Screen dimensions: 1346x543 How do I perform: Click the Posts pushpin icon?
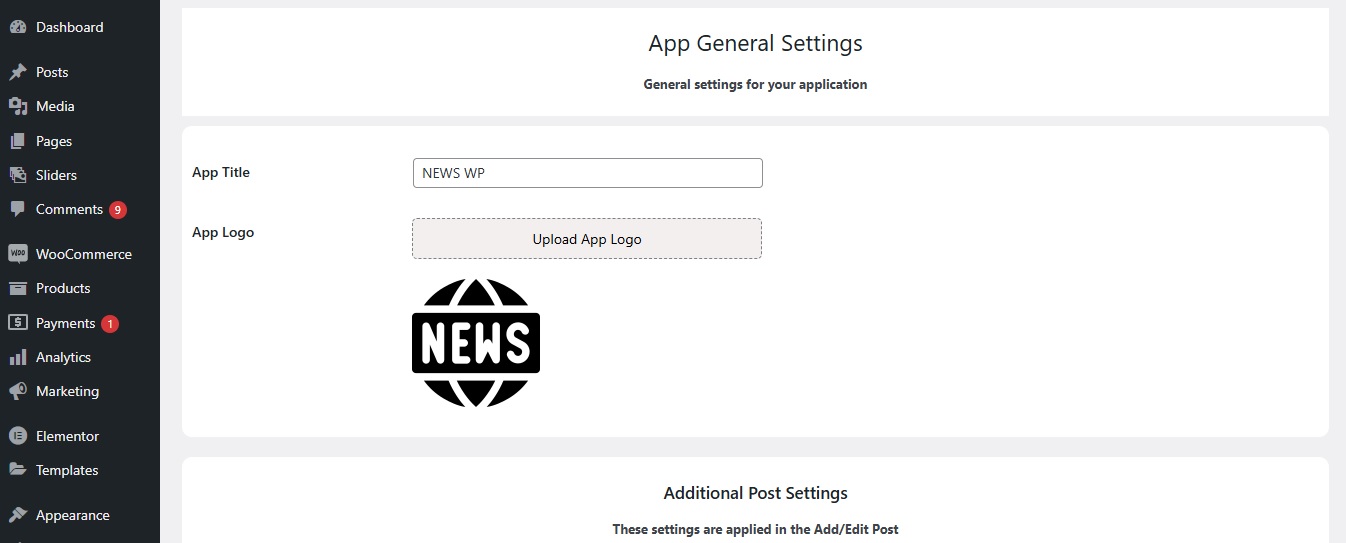[x=17, y=72]
